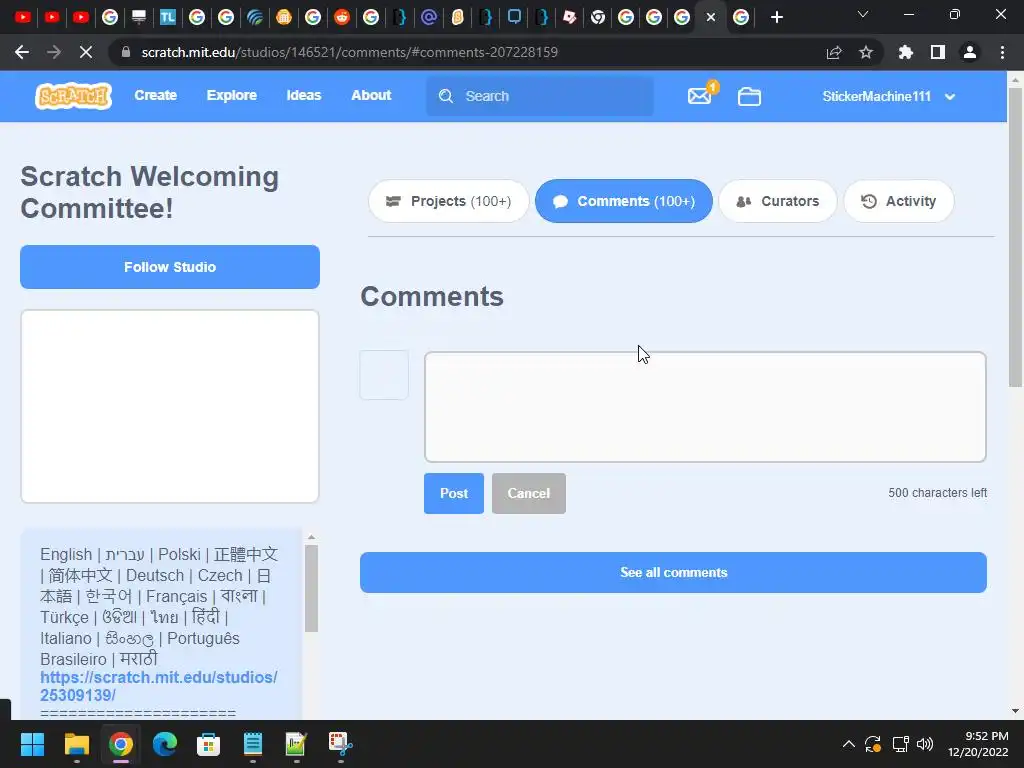Open a new browser tab
The width and height of the screenshot is (1024, 768).
tap(776, 17)
